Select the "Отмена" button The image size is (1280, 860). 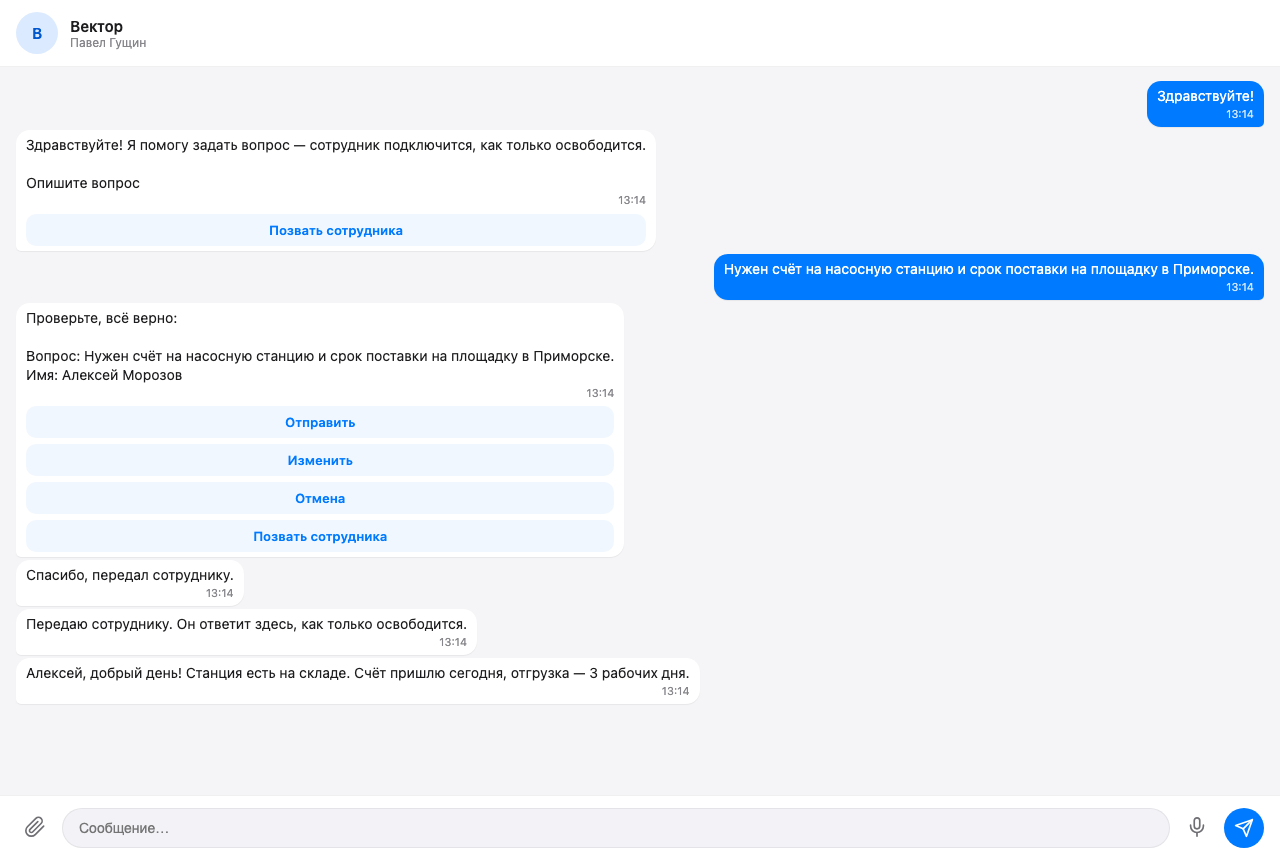[x=320, y=498]
